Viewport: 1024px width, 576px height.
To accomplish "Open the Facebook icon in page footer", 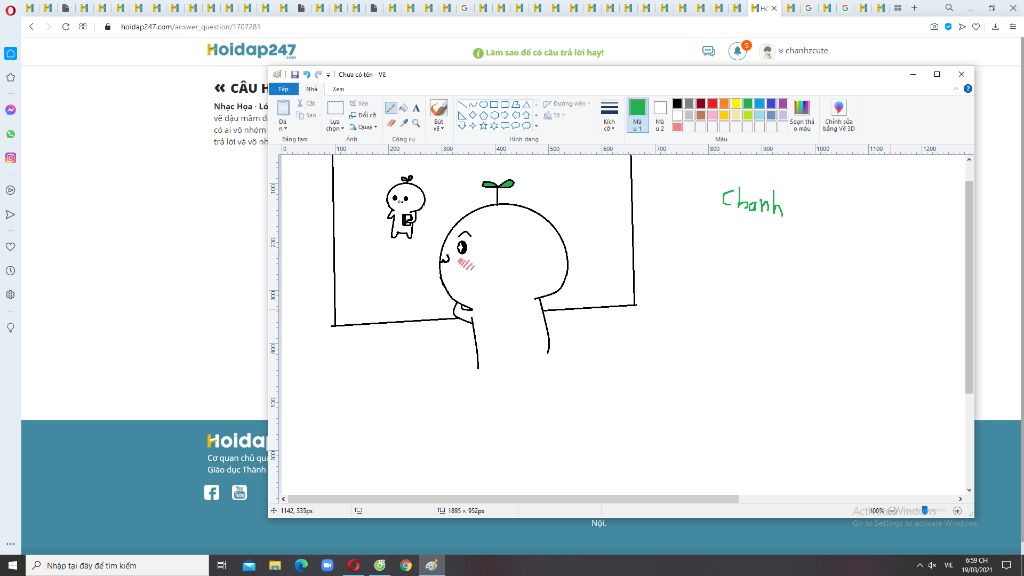I will [212, 492].
